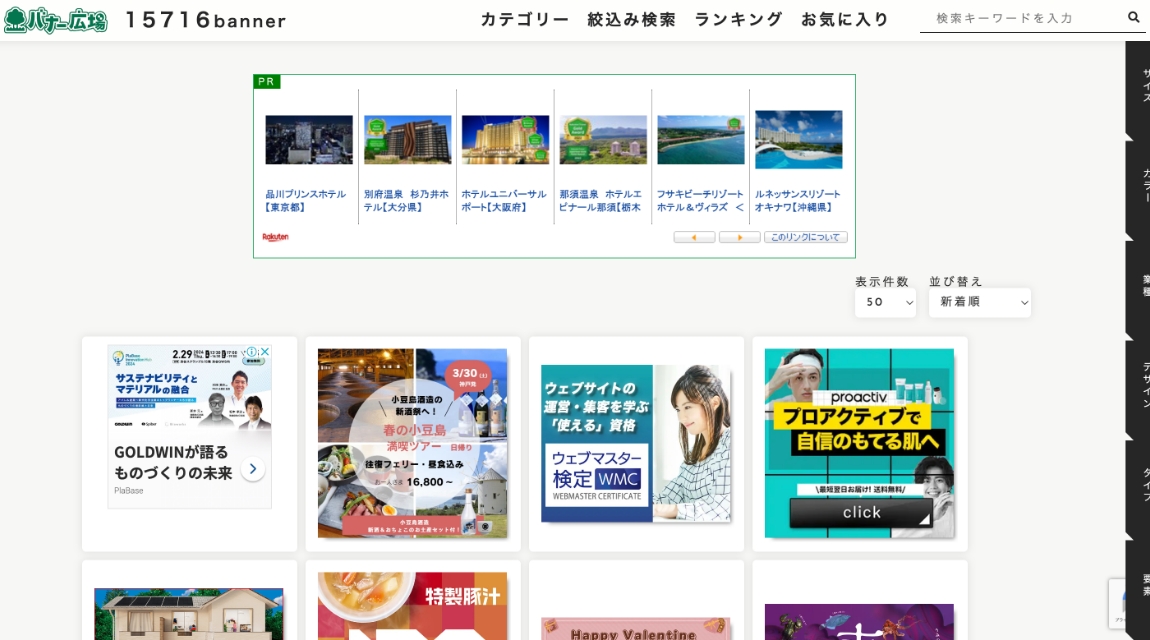Click the right arrow button in Rakuten PR widget
Viewport: 1150px width, 640px height.
pyautogui.click(x=739, y=238)
